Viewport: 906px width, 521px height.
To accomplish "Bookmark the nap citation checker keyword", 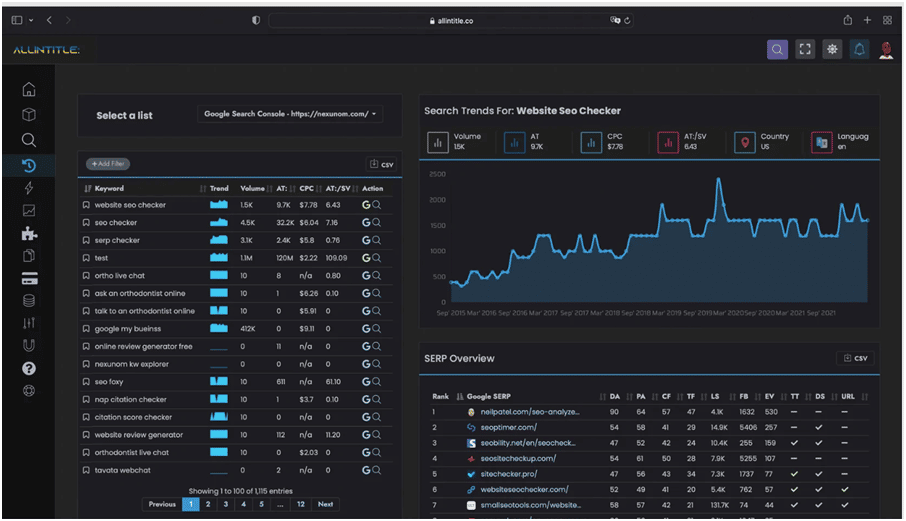I will click(86, 400).
